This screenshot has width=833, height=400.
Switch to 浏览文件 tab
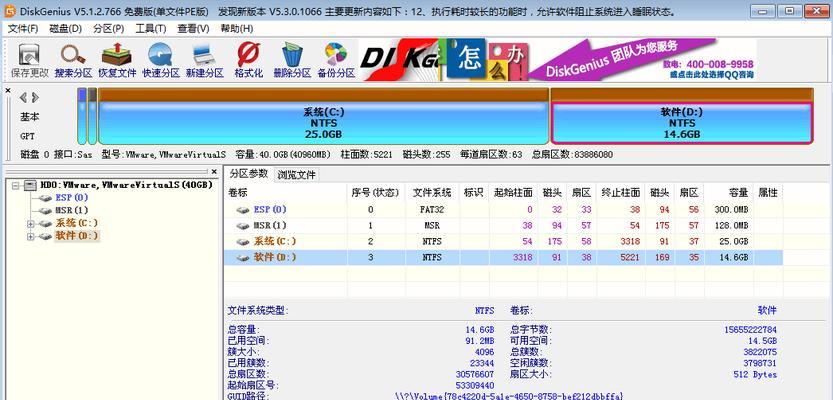click(296, 174)
